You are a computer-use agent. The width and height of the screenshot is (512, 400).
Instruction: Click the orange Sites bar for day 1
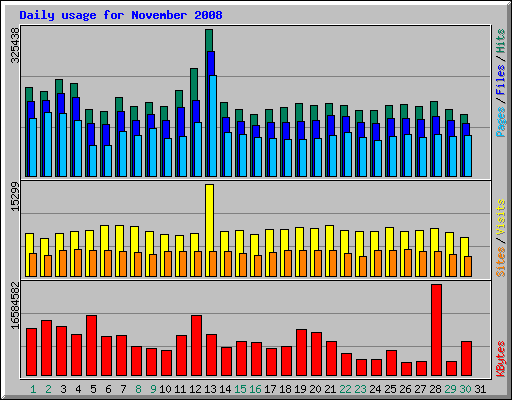click(x=33, y=265)
